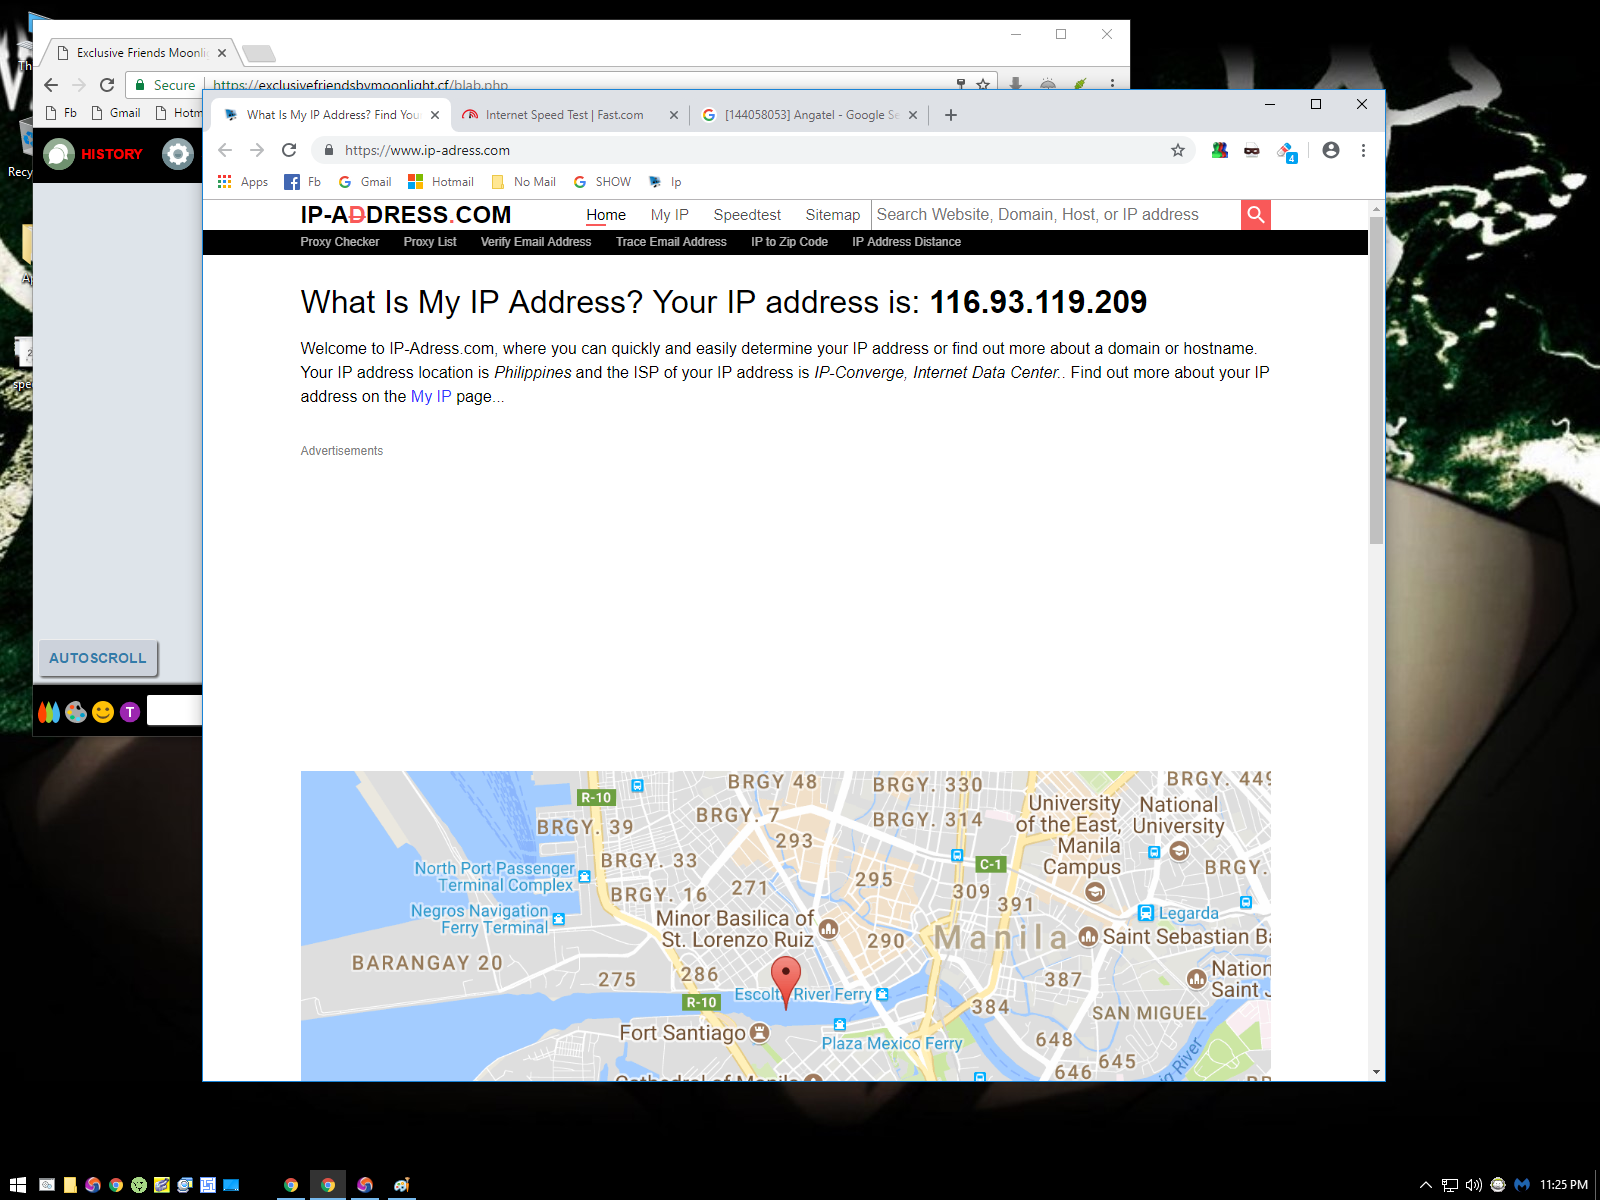This screenshot has width=1600, height=1200.
Task: Open Hotmail bookmark in front window
Action: click(441, 182)
